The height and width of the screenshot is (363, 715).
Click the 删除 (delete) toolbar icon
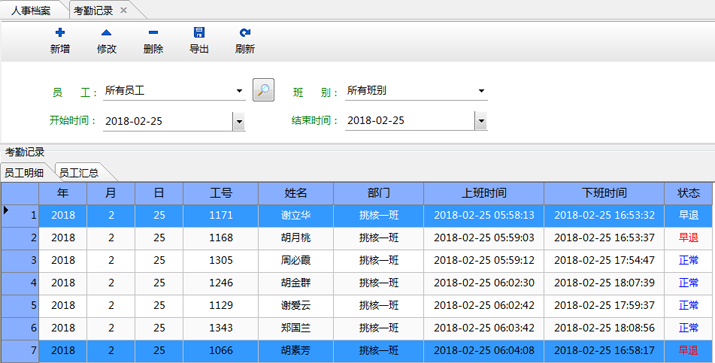(x=153, y=32)
